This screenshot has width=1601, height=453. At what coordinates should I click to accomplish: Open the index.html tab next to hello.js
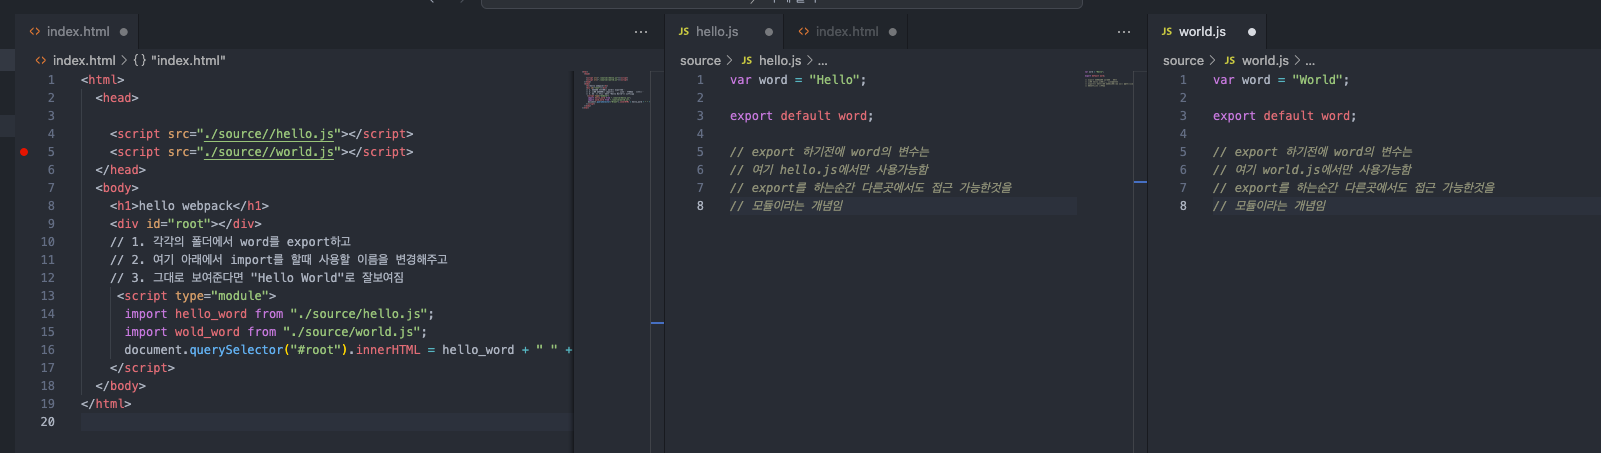pyautogui.click(x=846, y=32)
